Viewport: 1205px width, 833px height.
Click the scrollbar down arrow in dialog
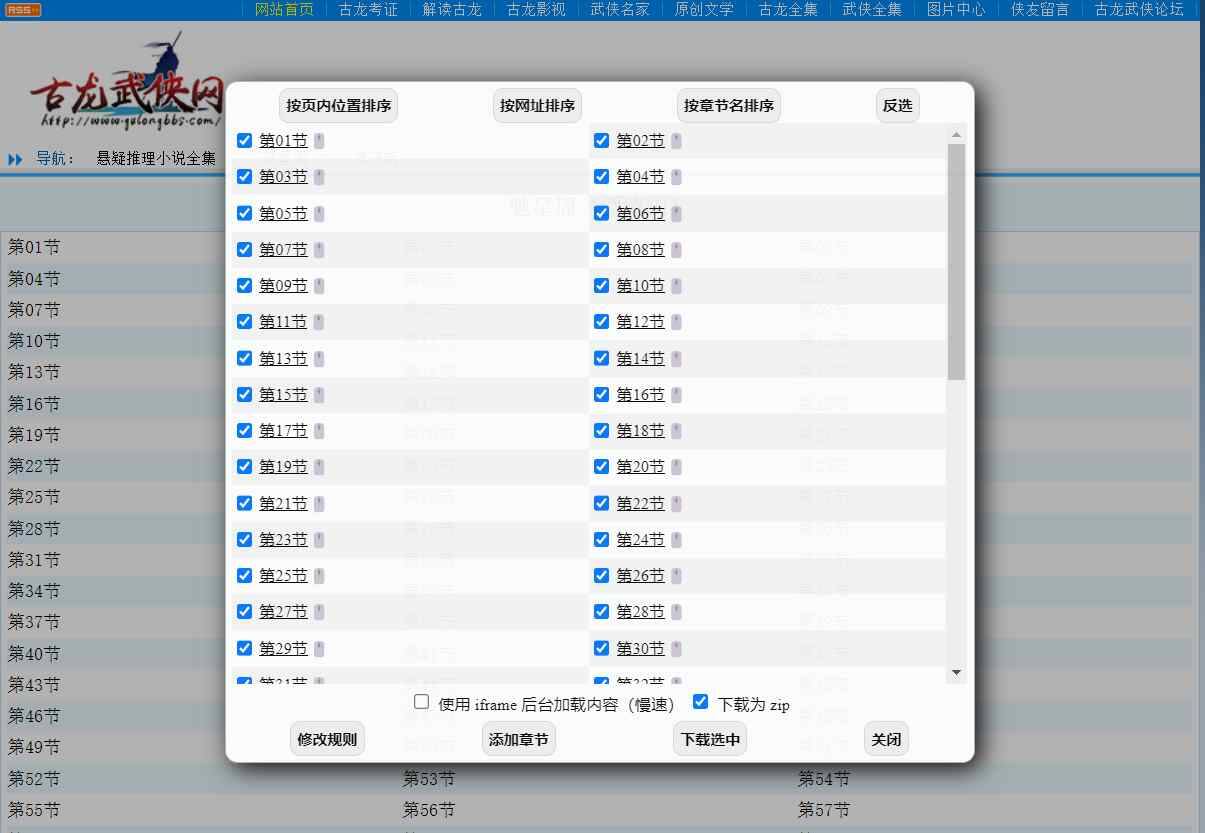[x=956, y=673]
